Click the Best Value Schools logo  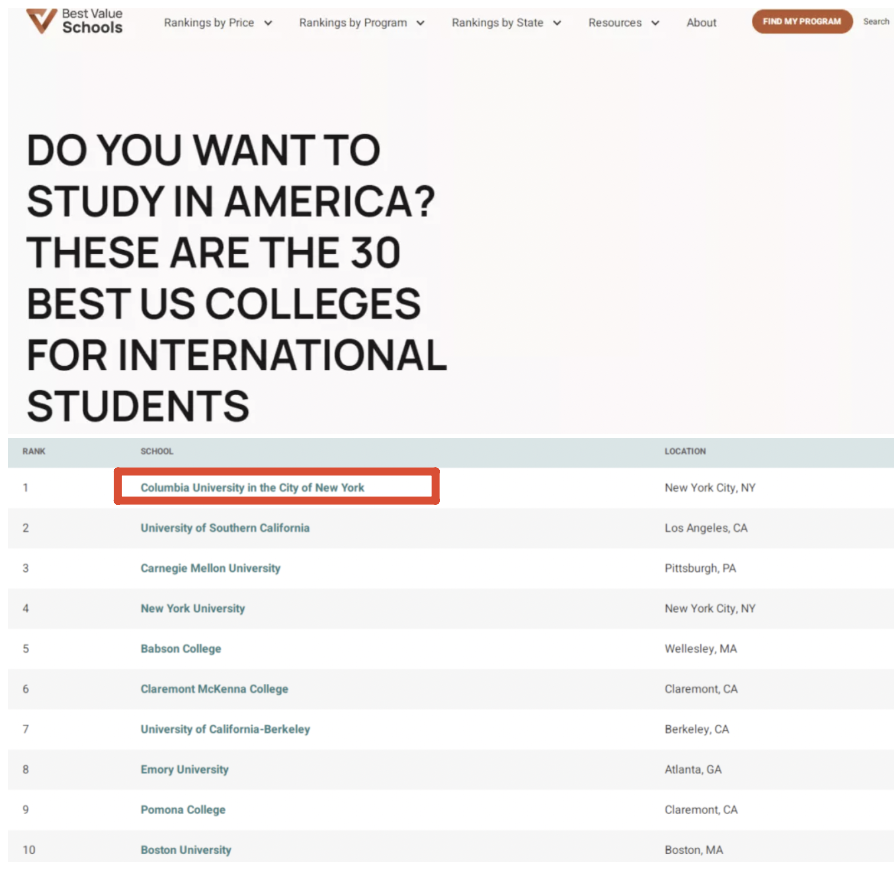point(75,21)
